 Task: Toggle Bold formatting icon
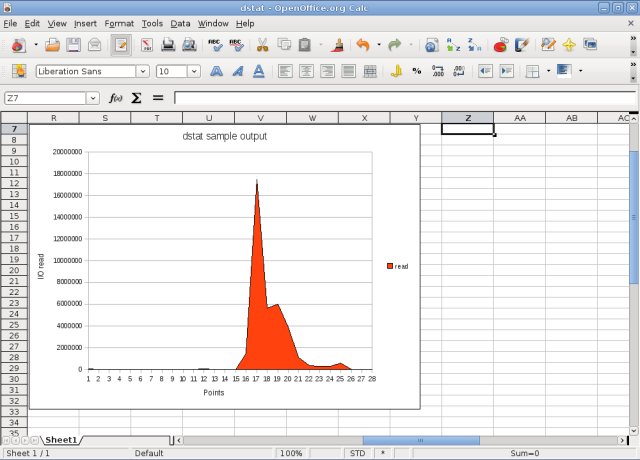pos(216,71)
